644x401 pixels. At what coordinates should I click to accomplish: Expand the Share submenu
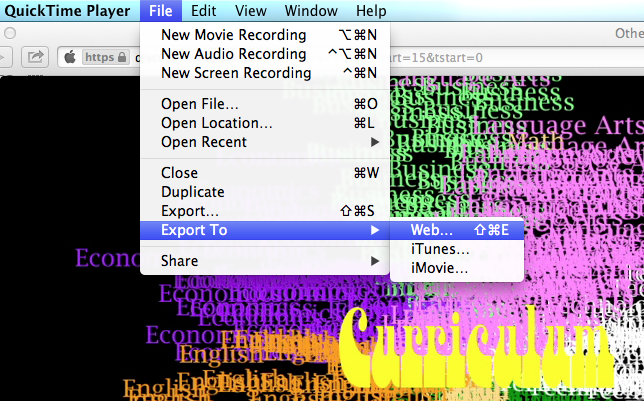click(265, 261)
